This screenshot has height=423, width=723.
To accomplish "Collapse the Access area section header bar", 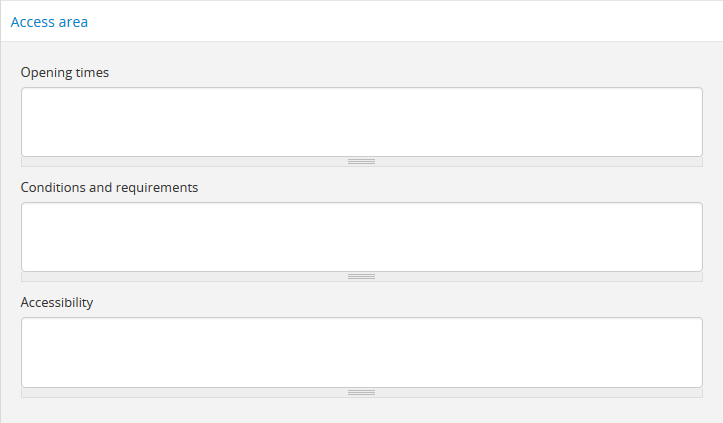I will pos(360,22).
